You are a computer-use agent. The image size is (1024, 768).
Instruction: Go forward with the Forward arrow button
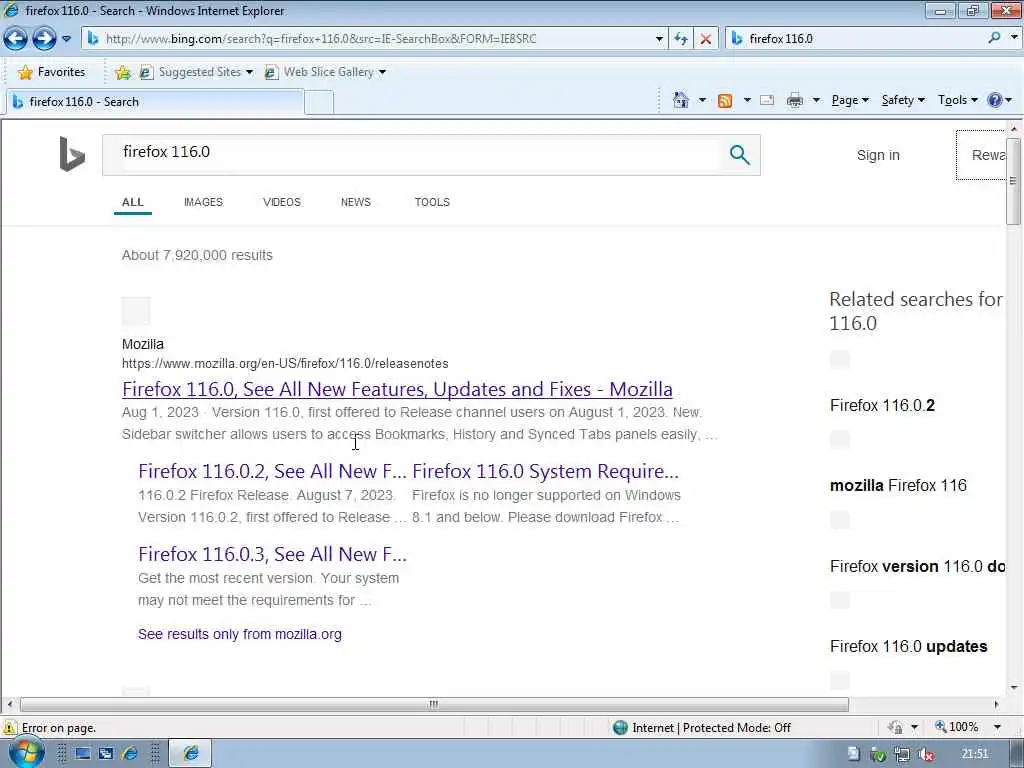click(x=44, y=39)
